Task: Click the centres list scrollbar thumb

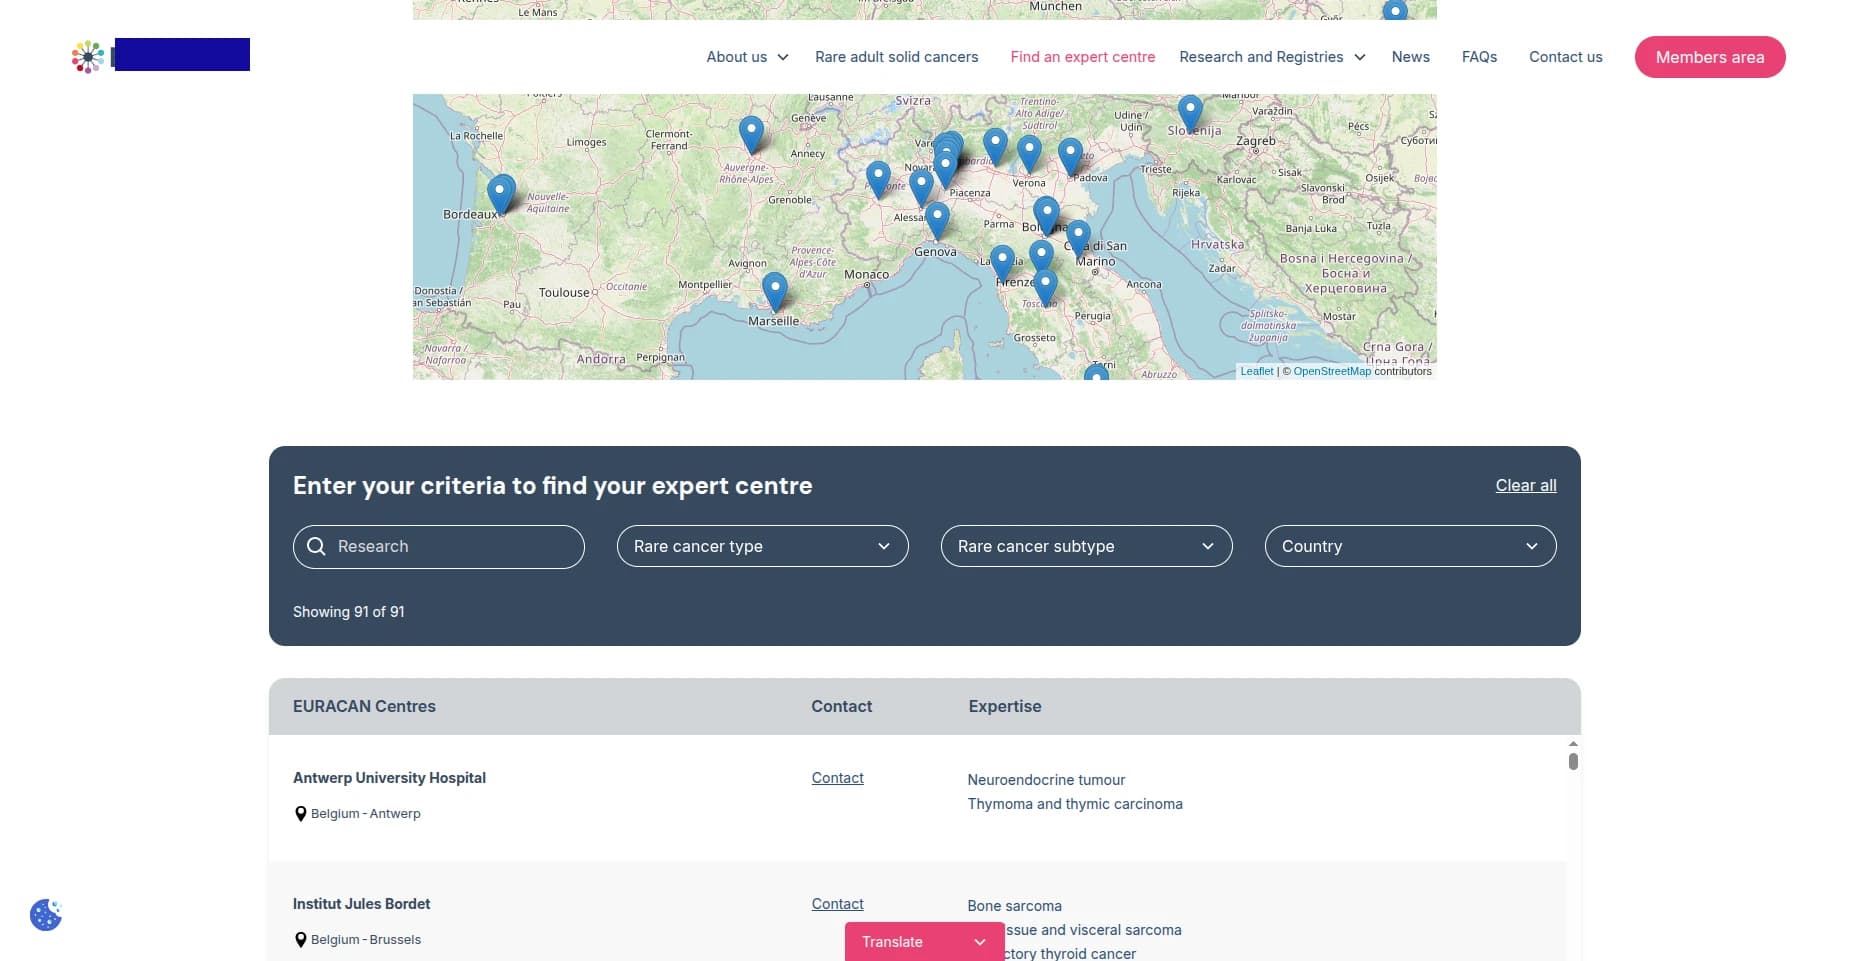Action: point(1573,762)
